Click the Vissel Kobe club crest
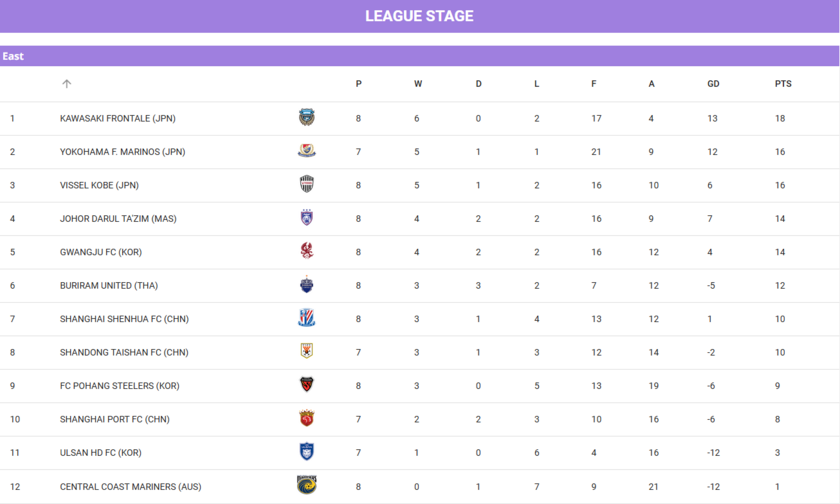The width and height of the screenshot is (840, 504). coord(307,185)
